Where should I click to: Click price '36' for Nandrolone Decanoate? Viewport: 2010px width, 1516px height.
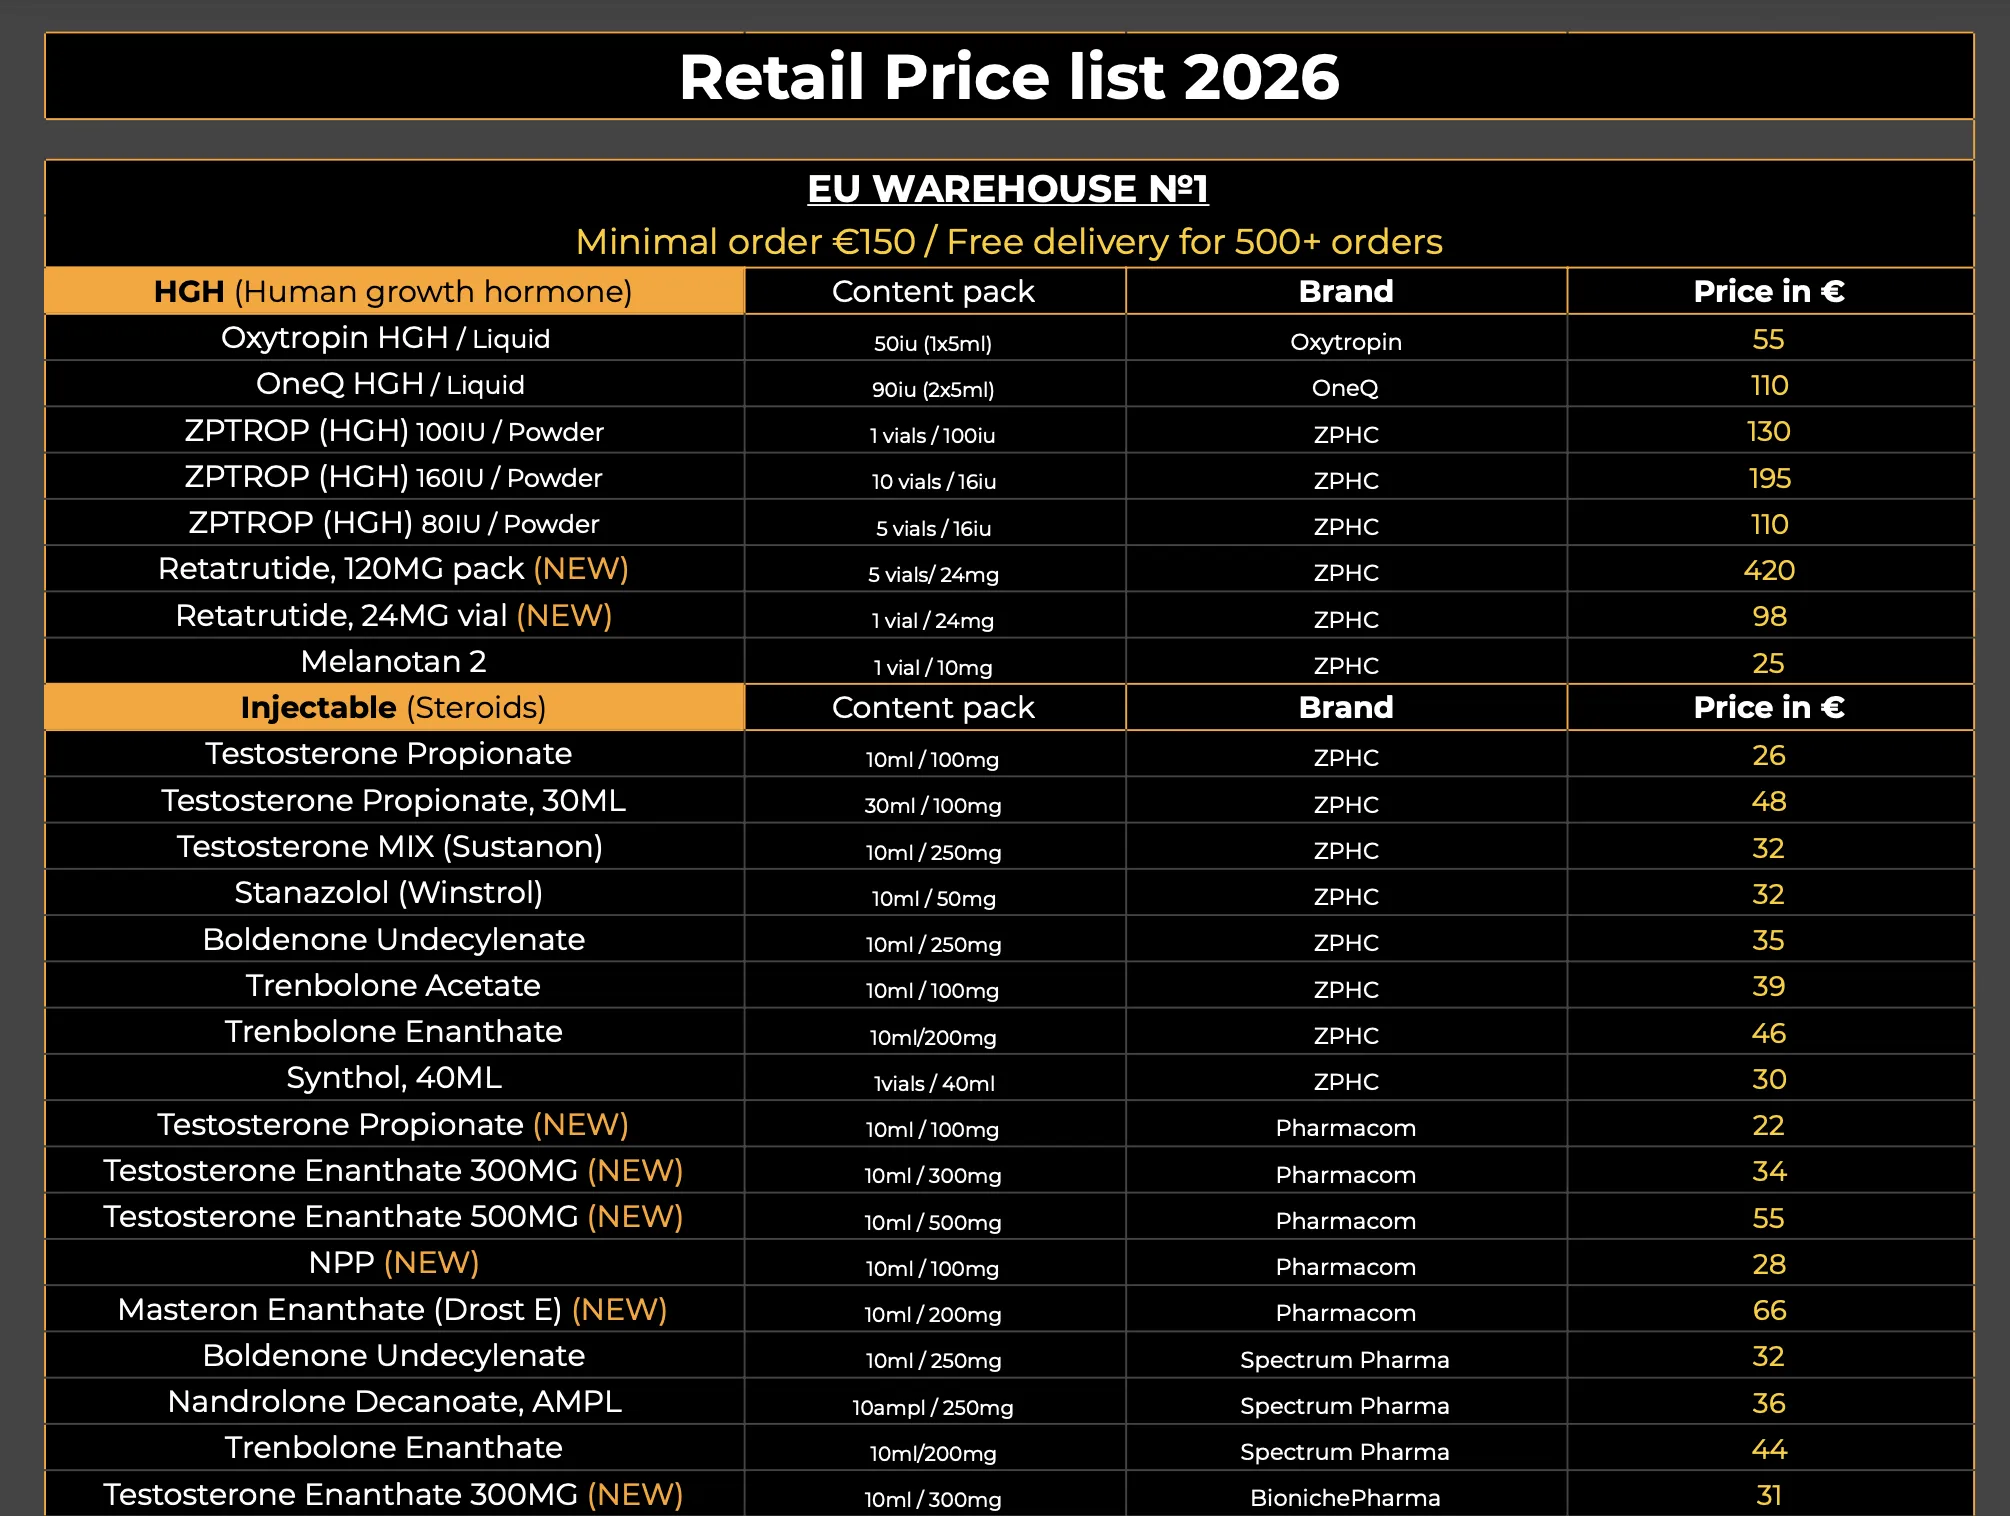1769,1403
